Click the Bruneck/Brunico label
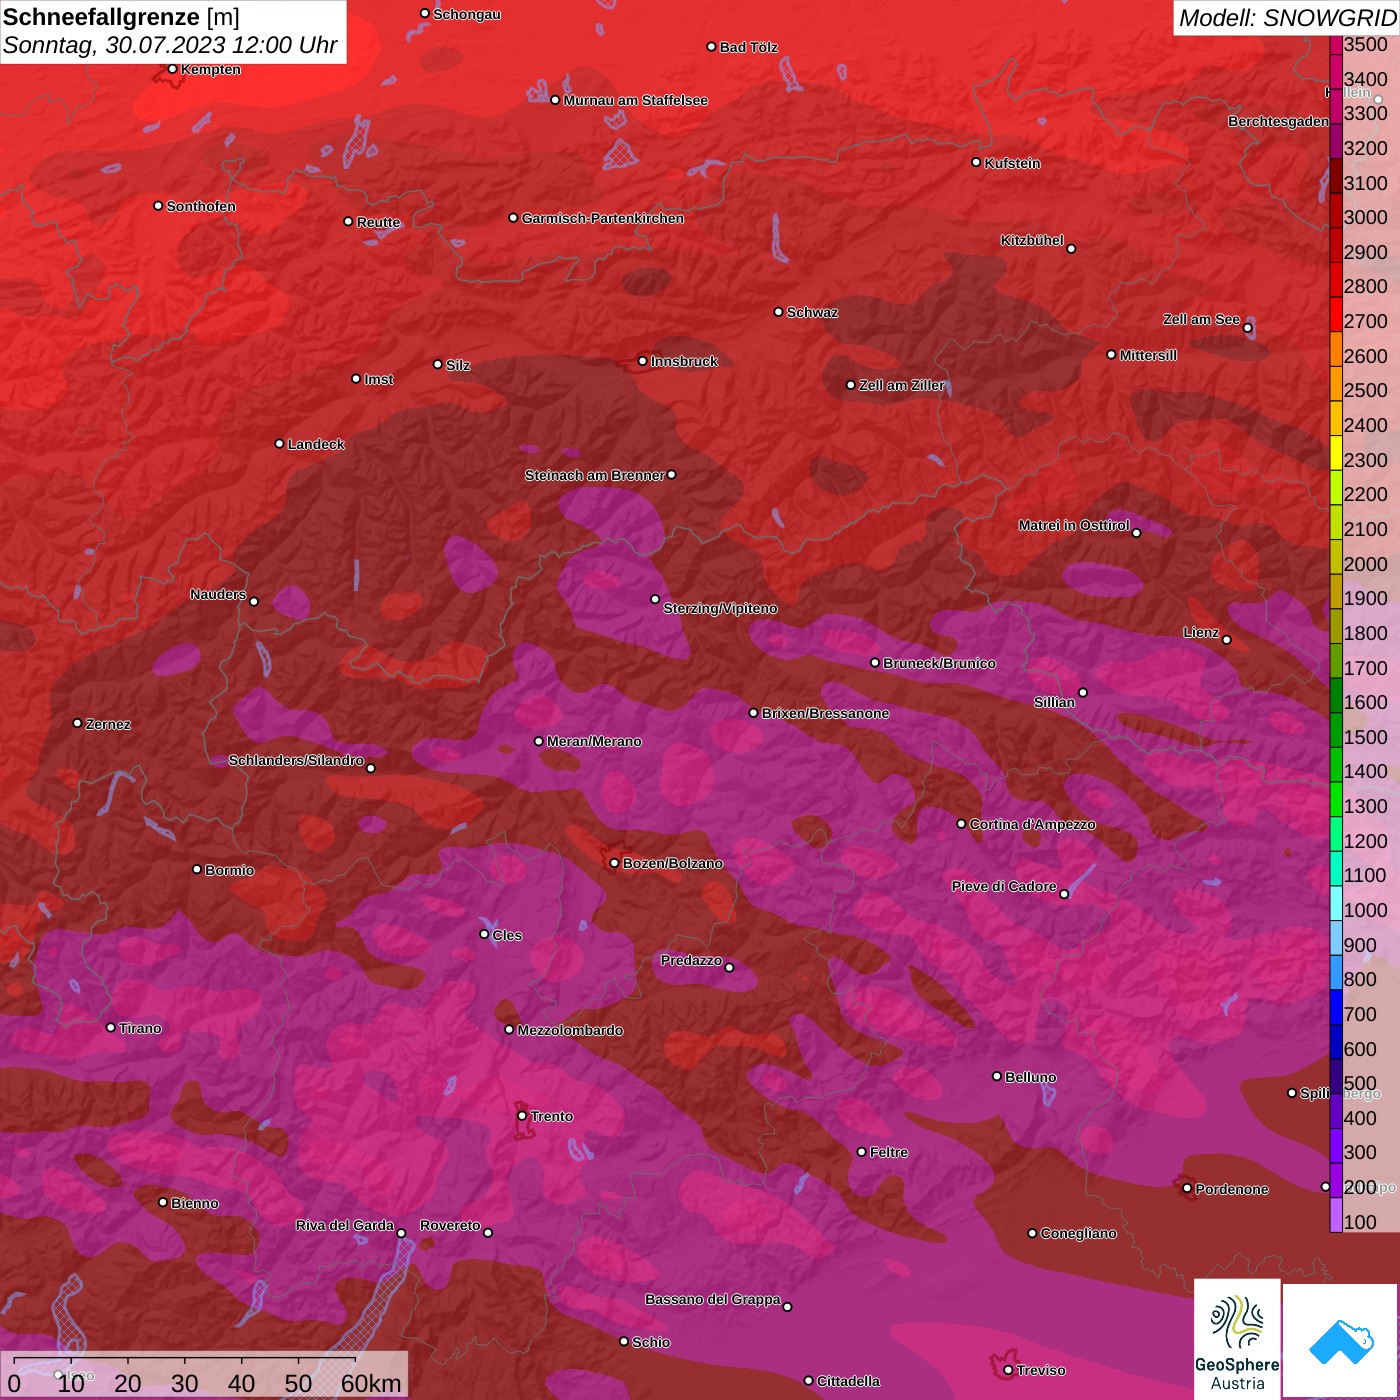1400x1400 pixels. 939,663
